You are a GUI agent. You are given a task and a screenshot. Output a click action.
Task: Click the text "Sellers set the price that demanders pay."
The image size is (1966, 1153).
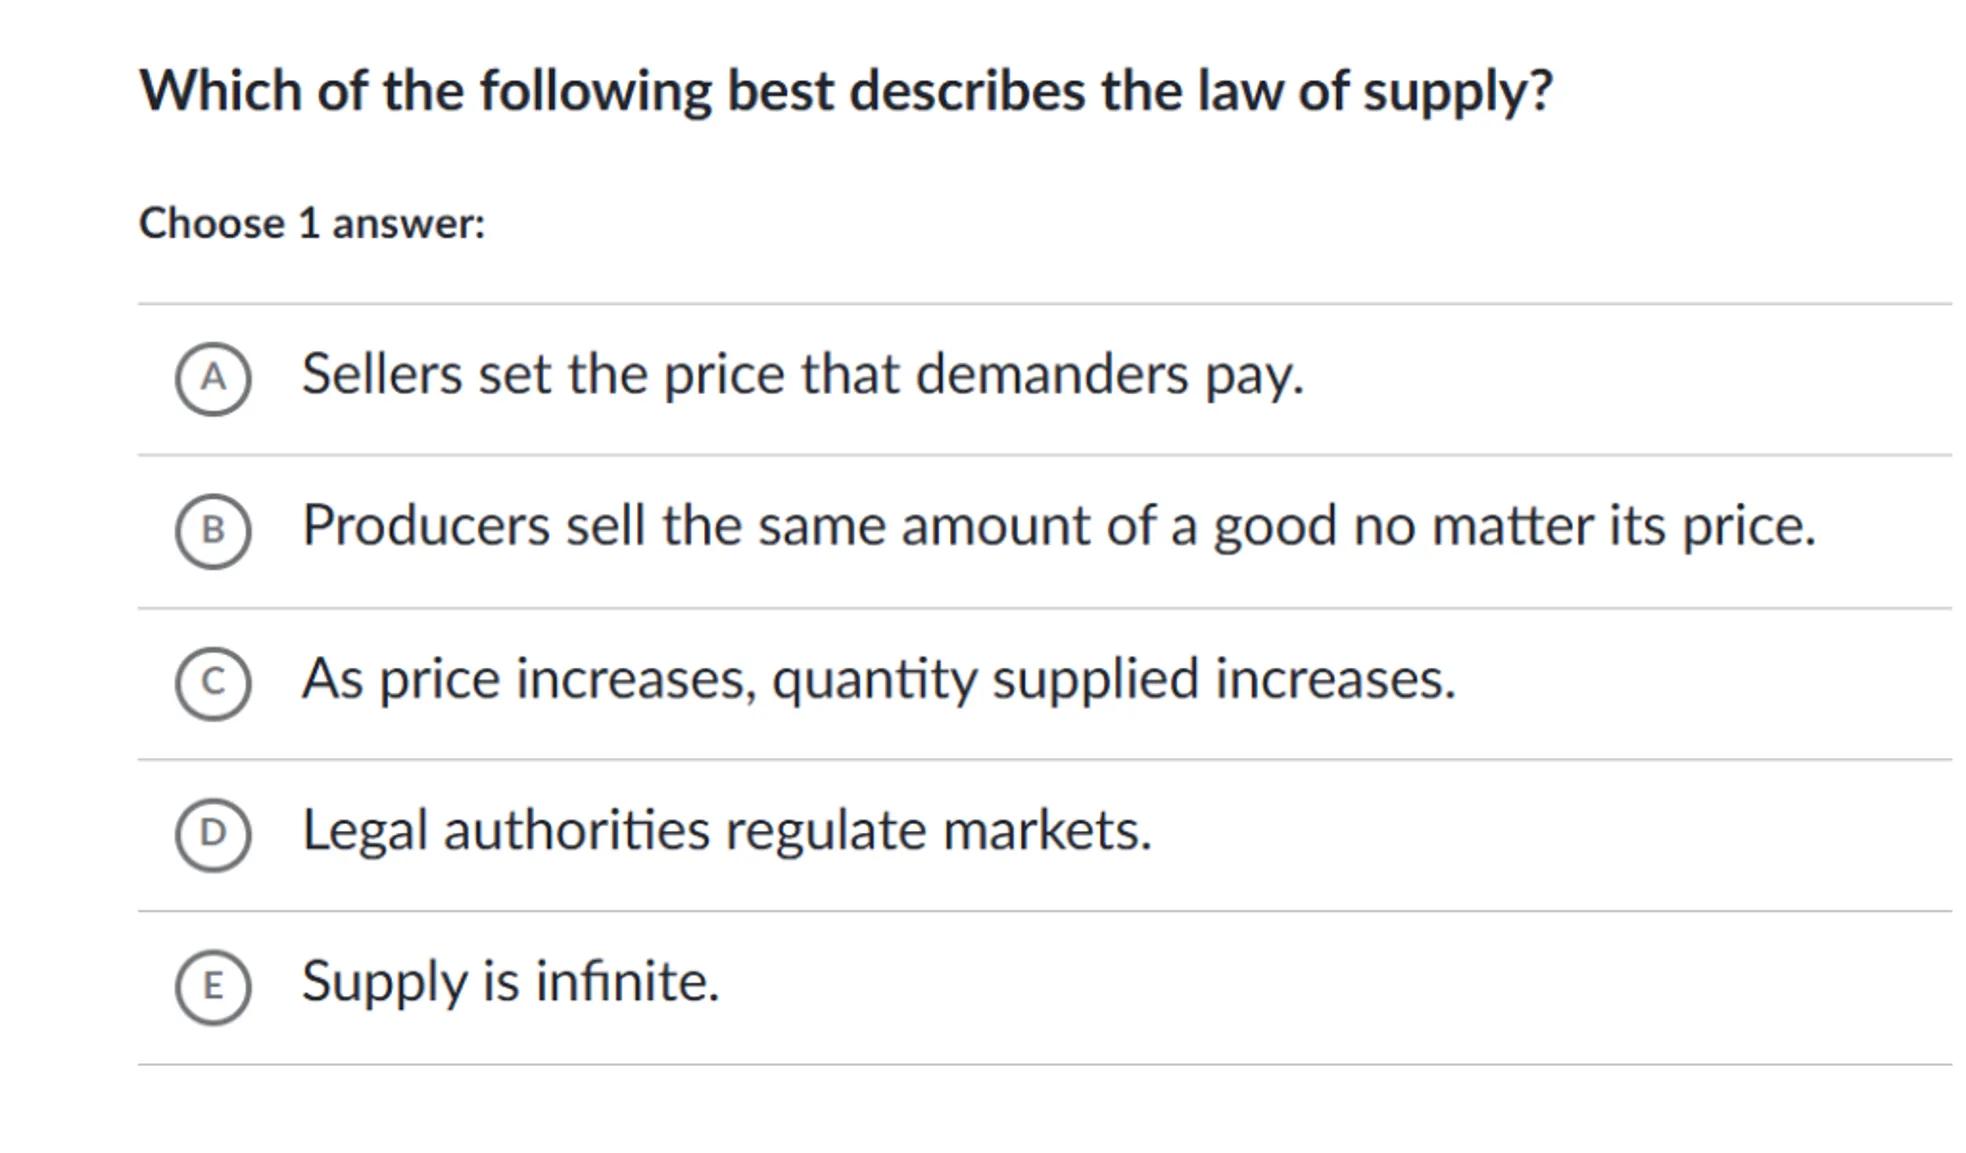coord(802,375)
